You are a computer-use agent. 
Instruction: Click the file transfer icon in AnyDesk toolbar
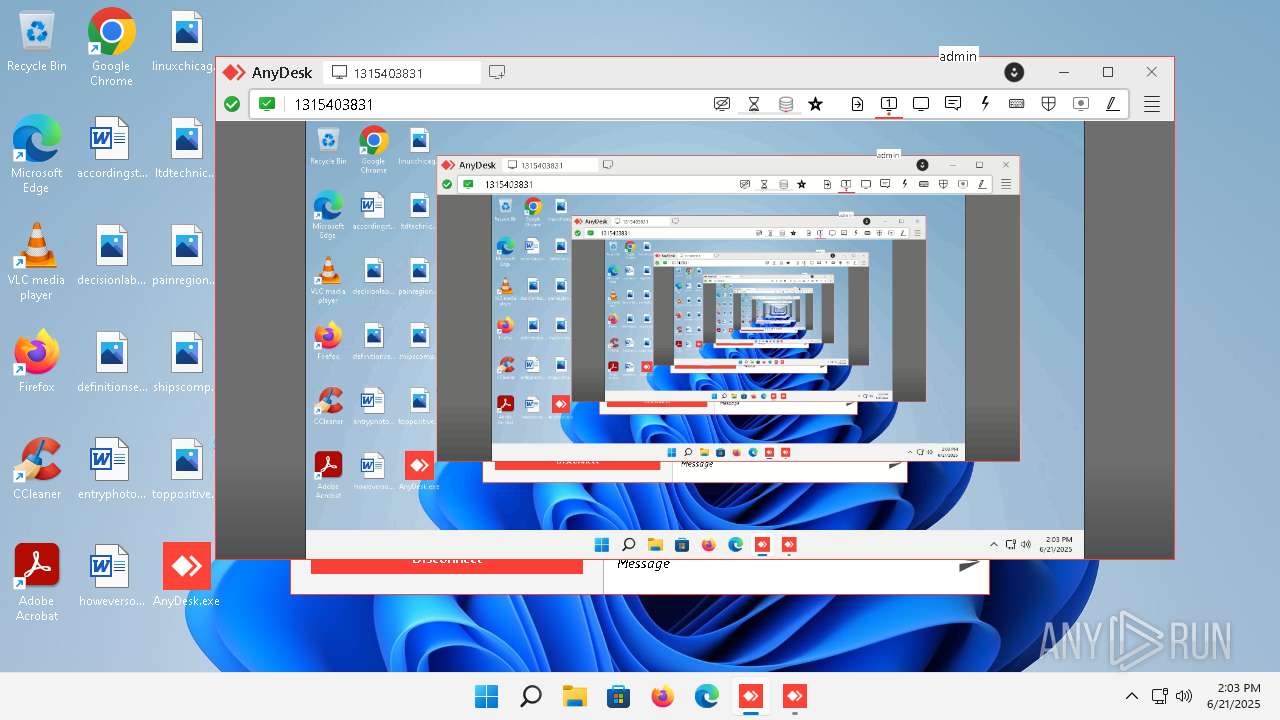pos(857,104)
